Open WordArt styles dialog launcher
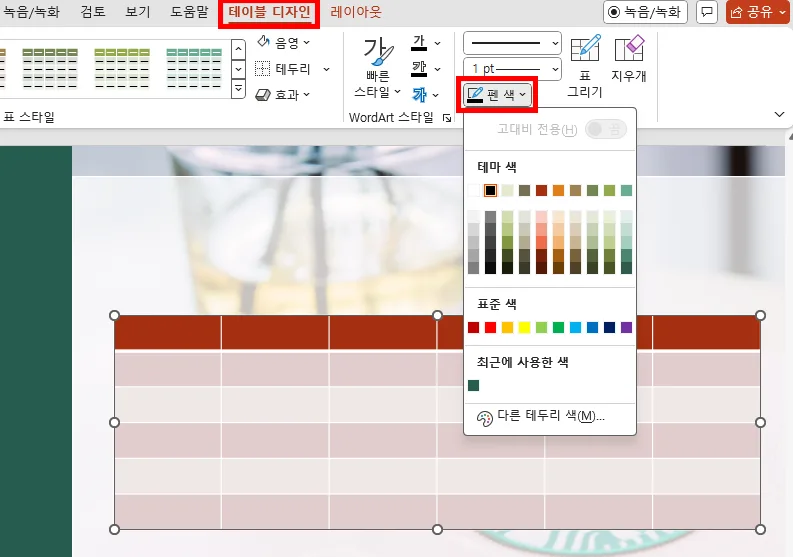This screenshot has height=557, width=793. click(x=447, y=118)
